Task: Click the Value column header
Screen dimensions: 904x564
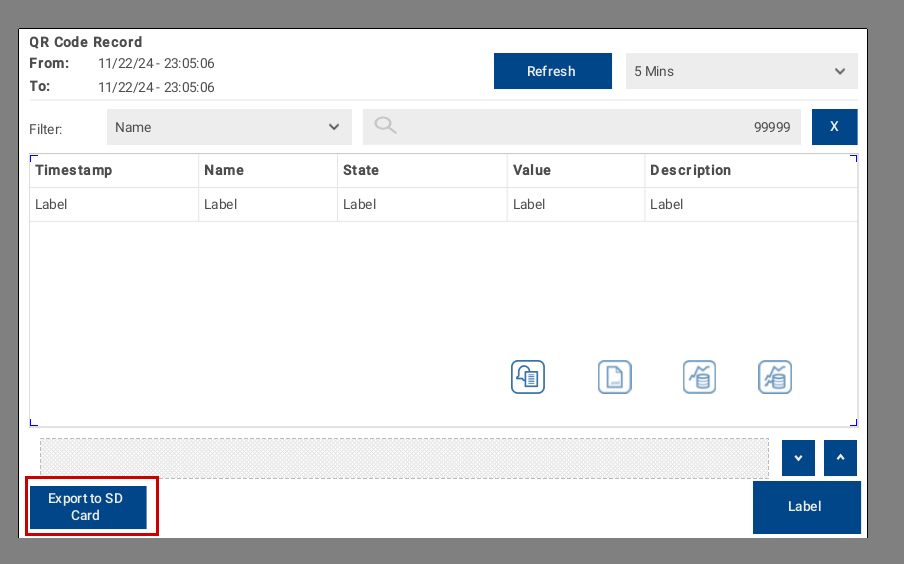Action: tap(576, 171)
